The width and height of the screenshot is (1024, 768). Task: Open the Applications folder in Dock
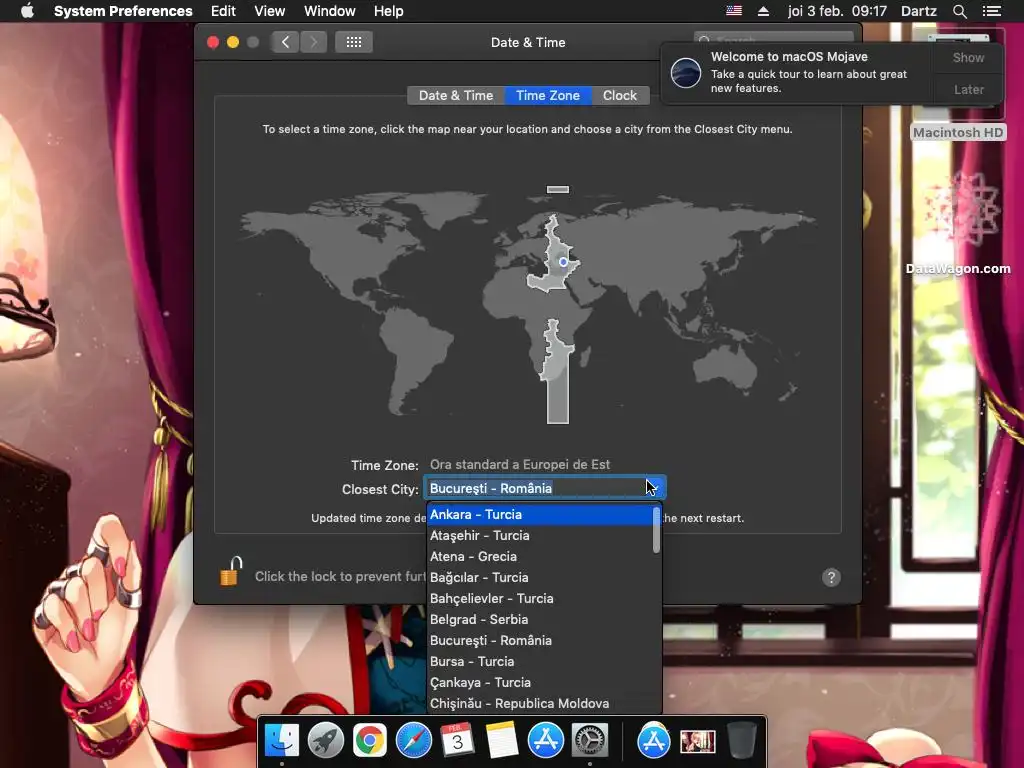(653, 741)
